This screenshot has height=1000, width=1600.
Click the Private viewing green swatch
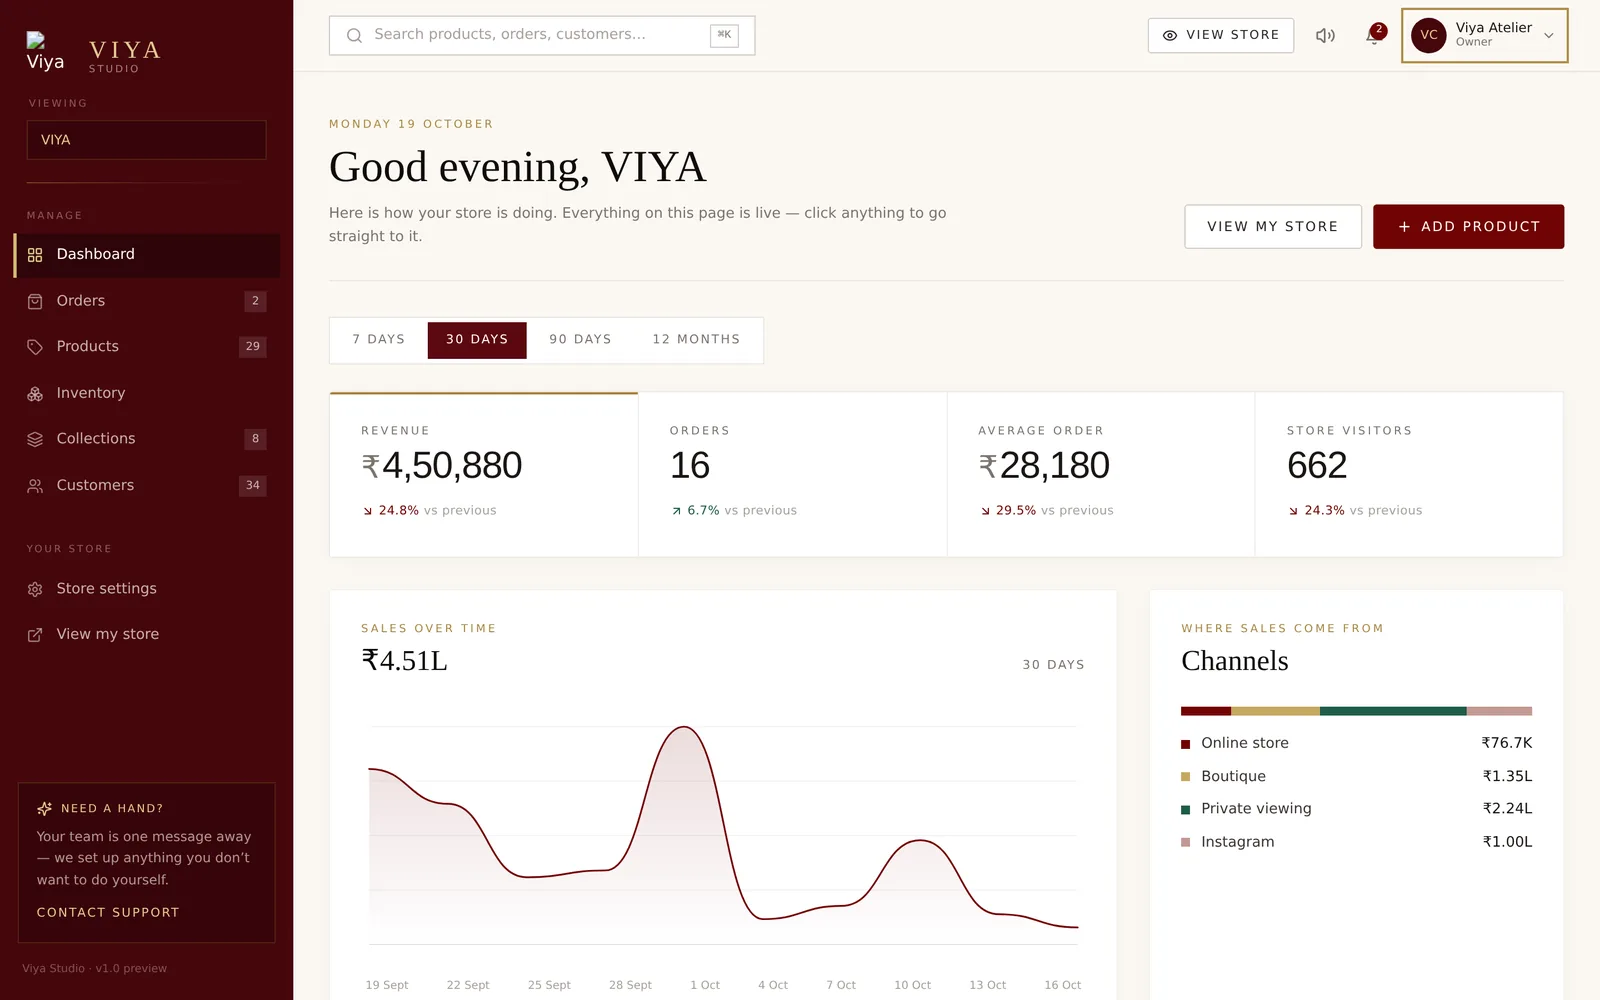1186,810
